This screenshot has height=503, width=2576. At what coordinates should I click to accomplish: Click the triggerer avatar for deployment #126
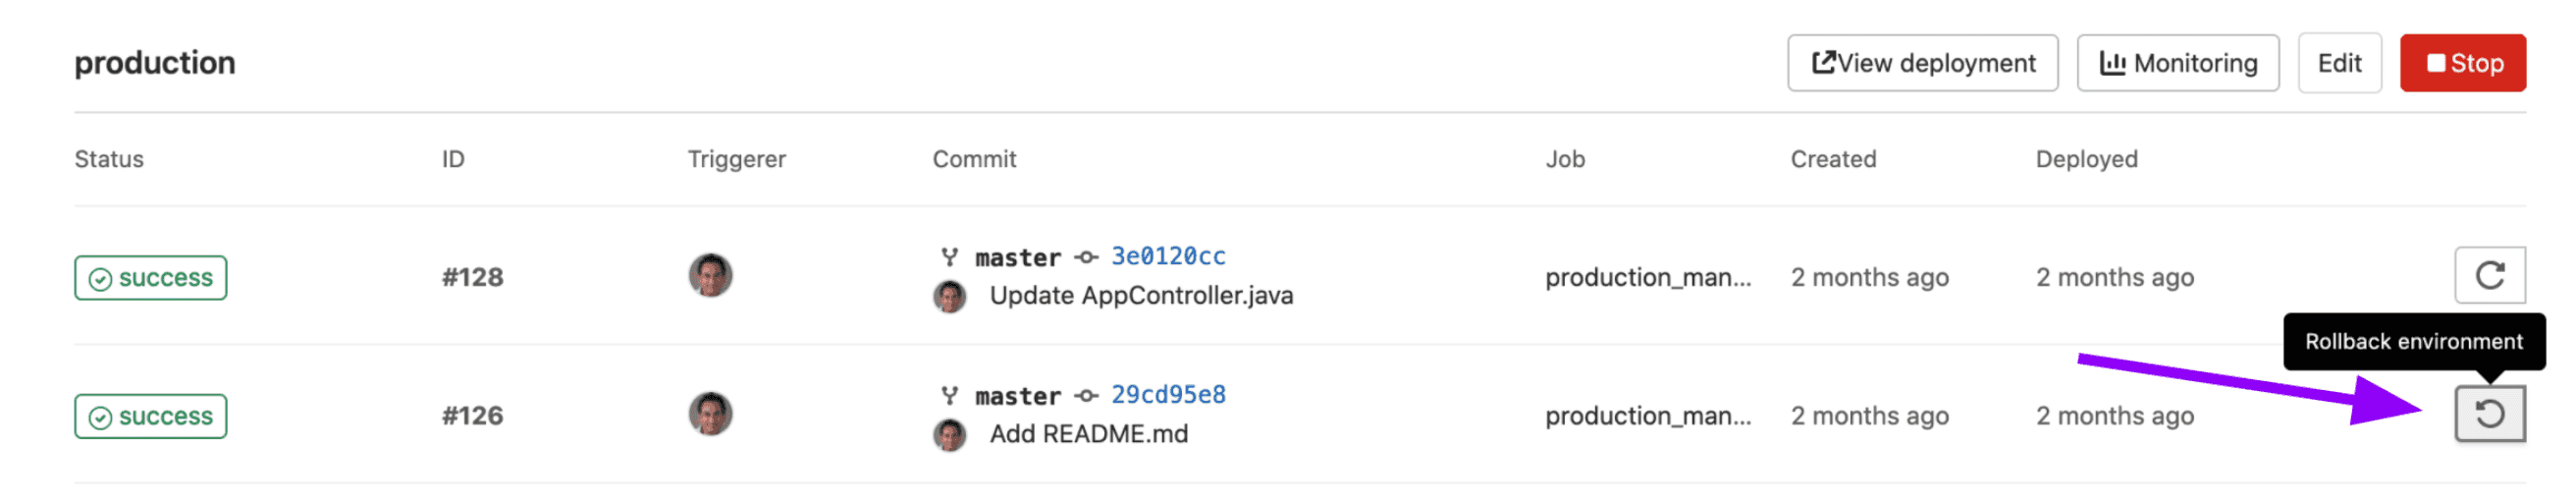[710, 414]
